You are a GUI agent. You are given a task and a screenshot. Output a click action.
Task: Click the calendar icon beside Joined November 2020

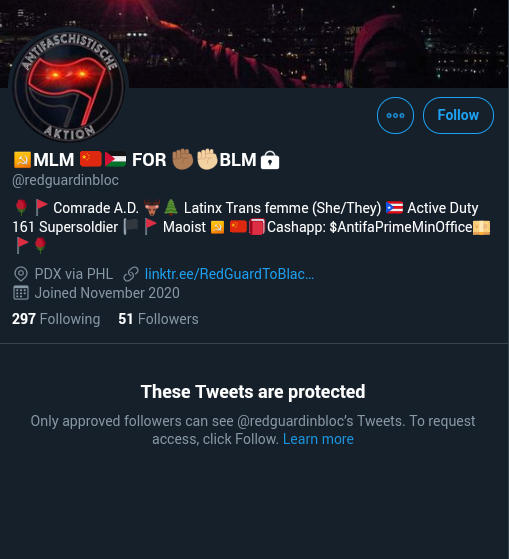pyautogui.click(x=21, y=293)
